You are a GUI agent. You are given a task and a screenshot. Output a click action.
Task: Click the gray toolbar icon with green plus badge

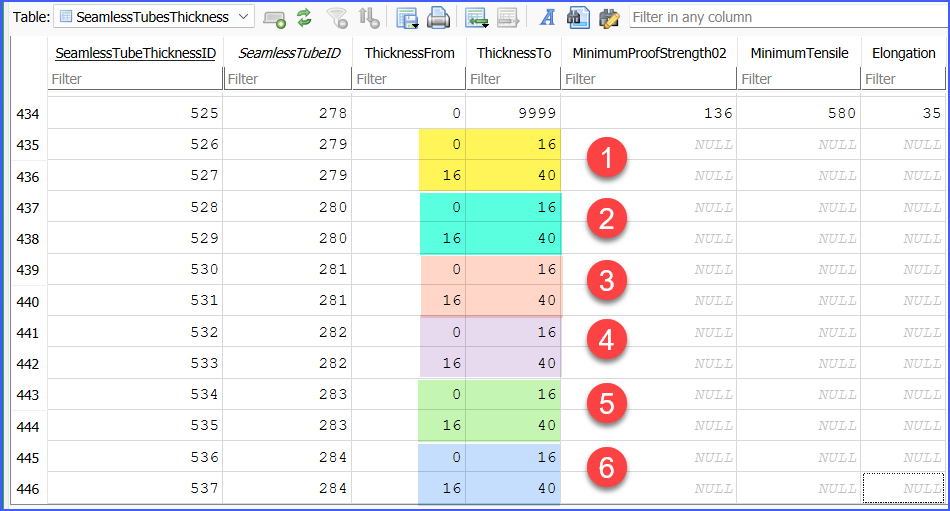(x=274, y=18)
